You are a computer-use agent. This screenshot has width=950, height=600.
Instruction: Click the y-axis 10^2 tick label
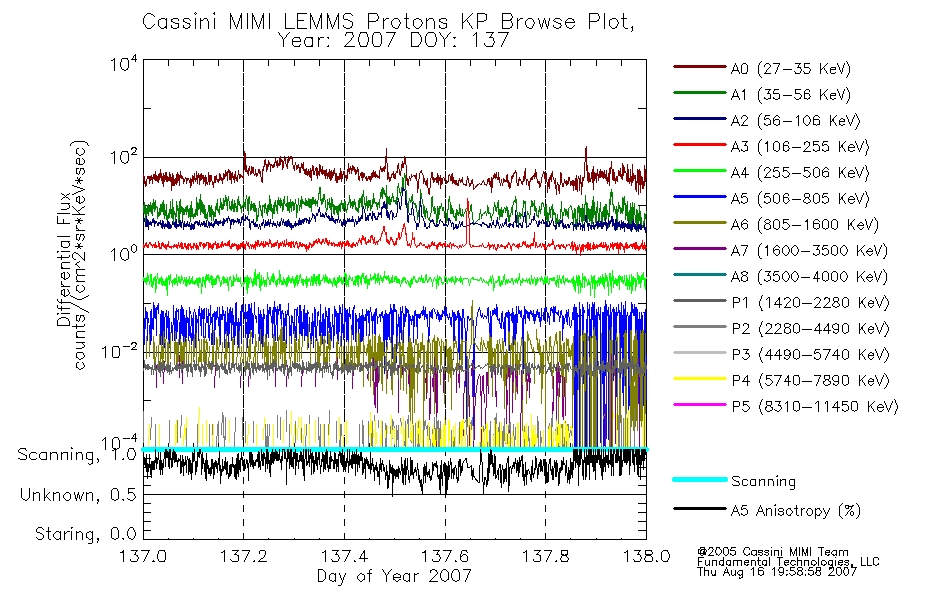(x=124, y=158)
